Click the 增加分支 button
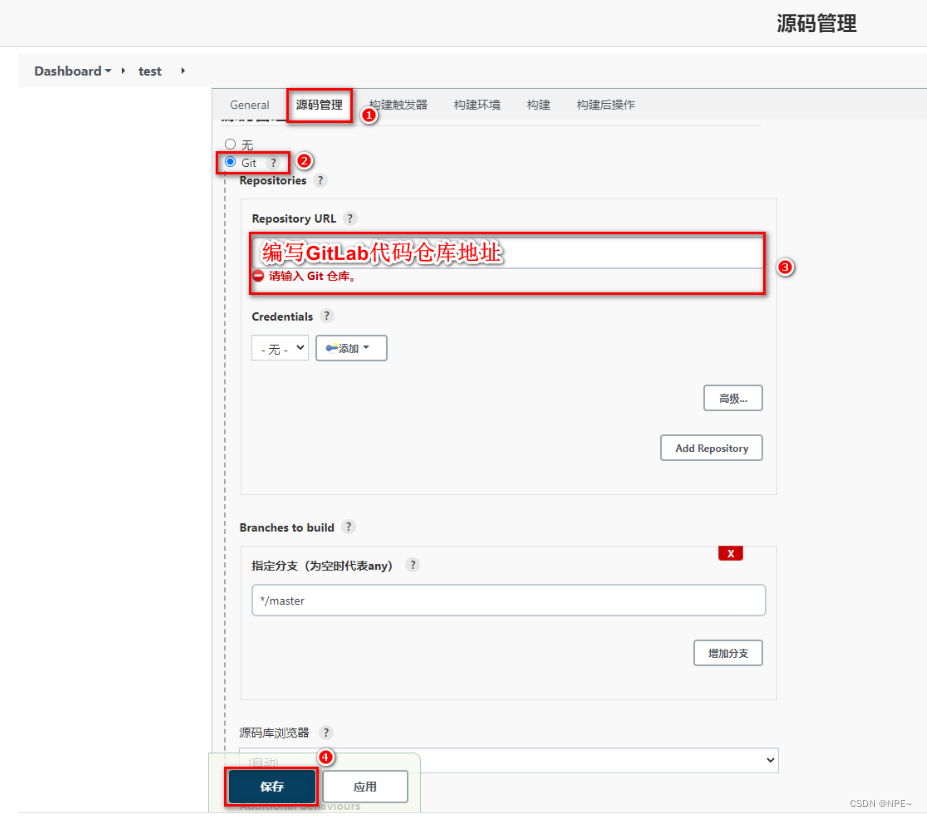The height and width of the screenshot is (817, 927). point(728,653)
